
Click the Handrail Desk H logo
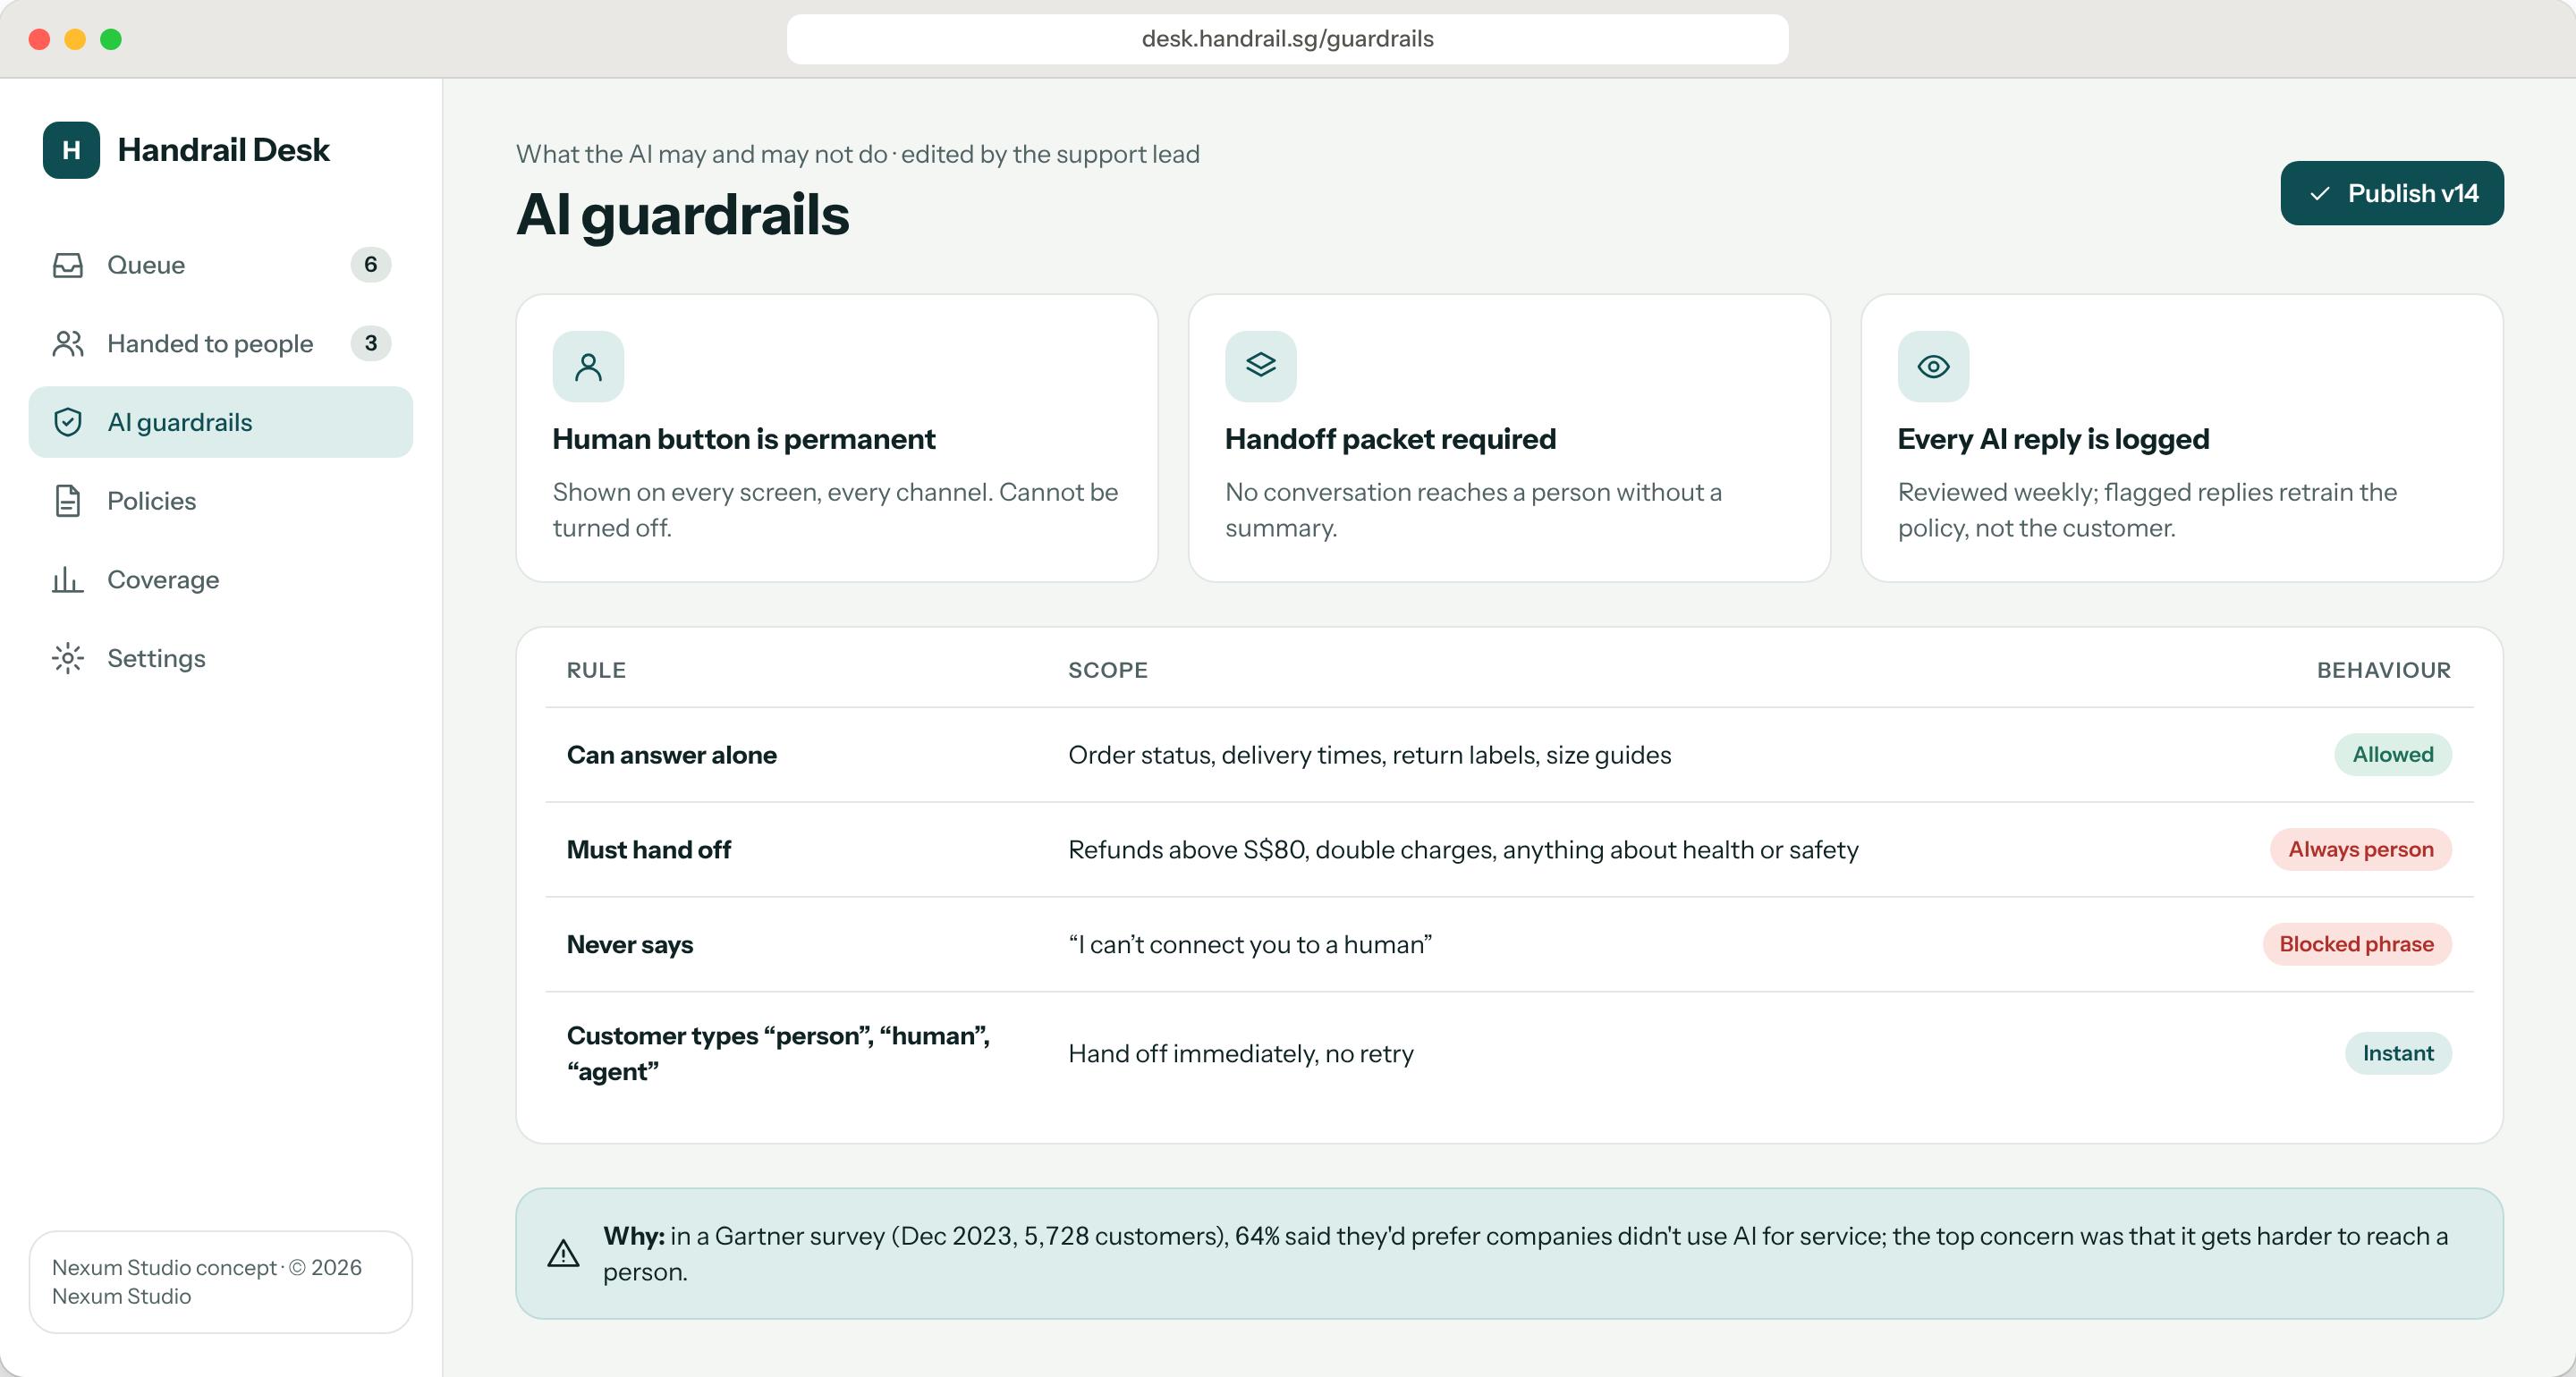point(71,150)
